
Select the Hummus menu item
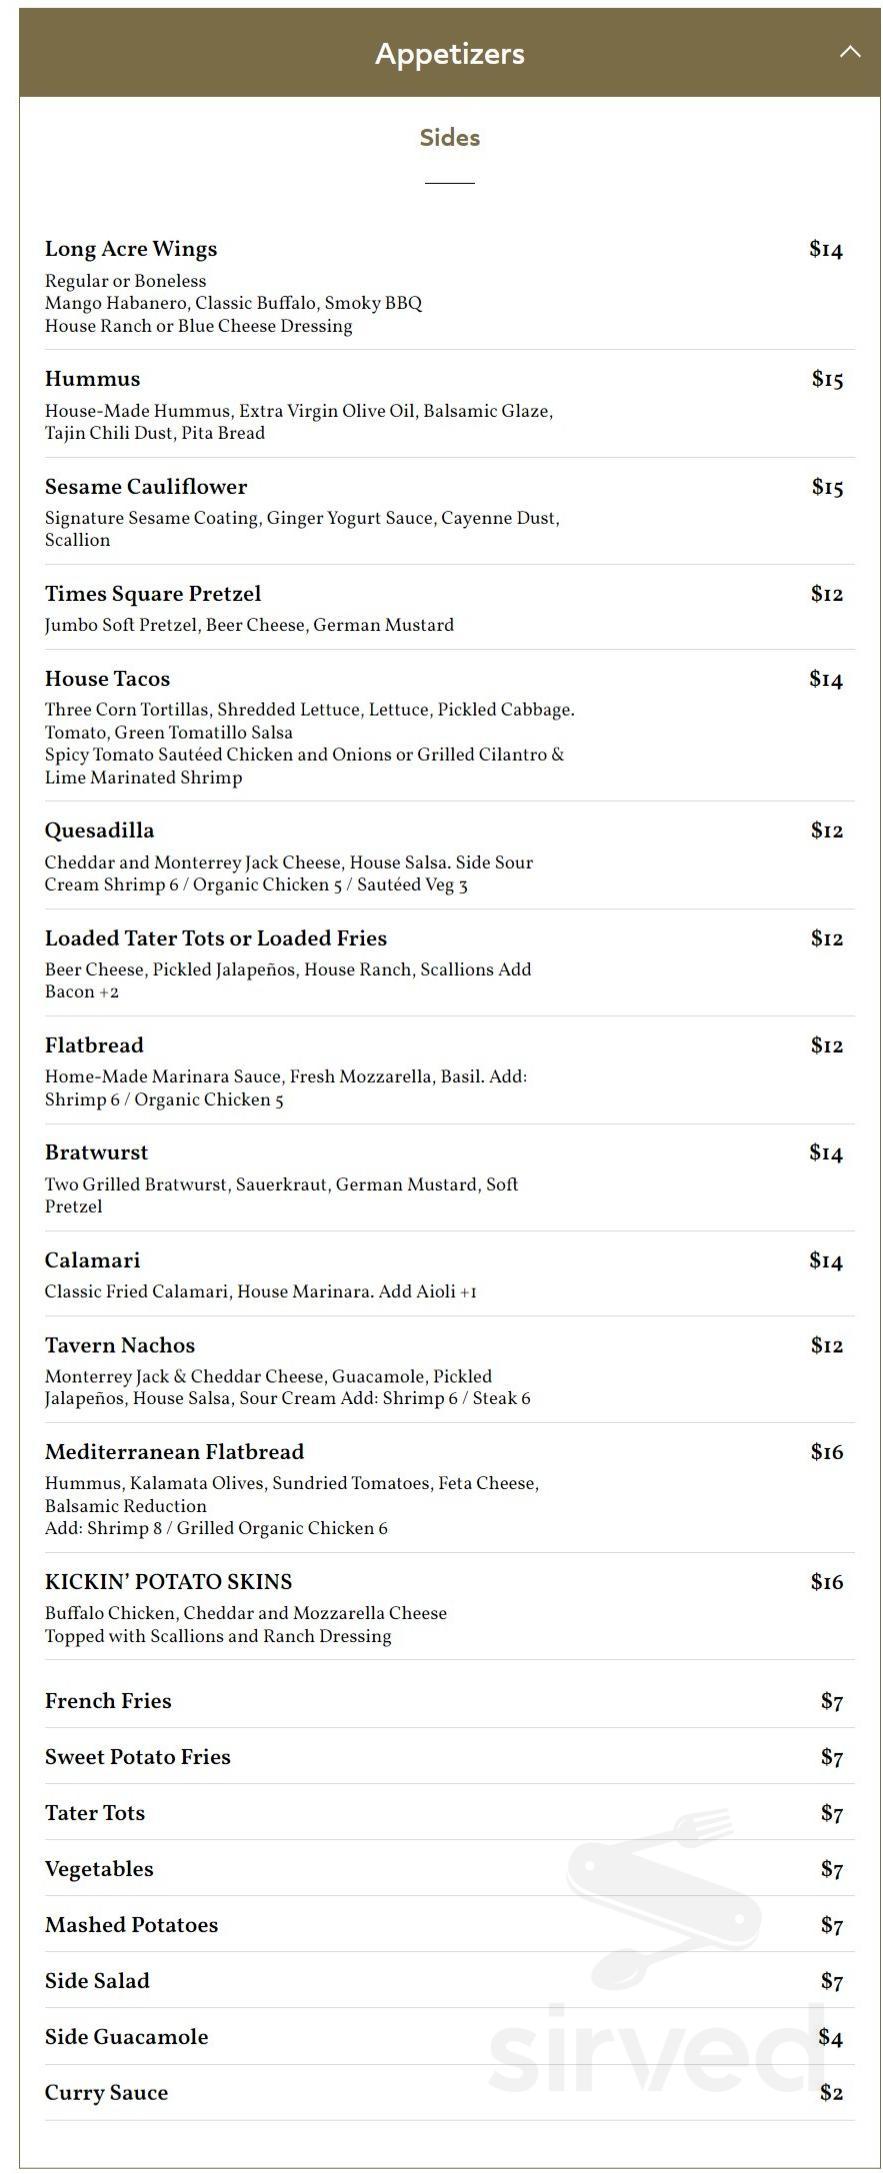(92, 379)
